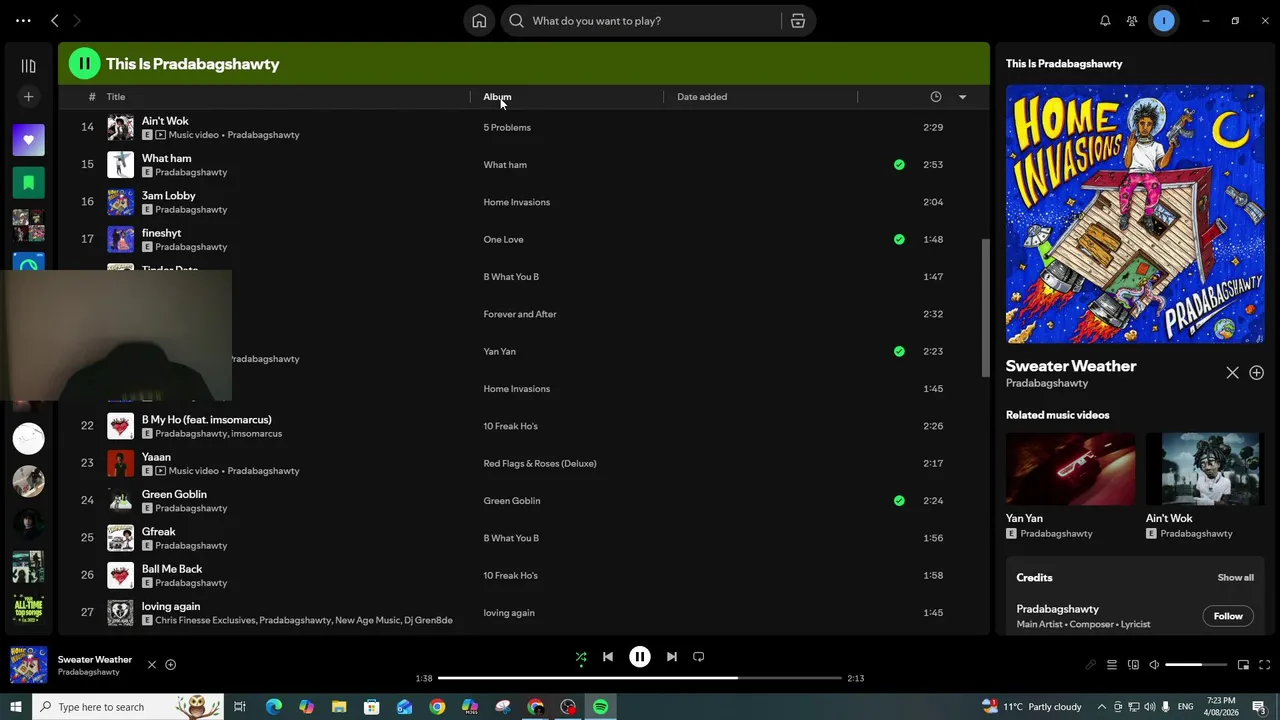Open the Red Flags & Roses (Deluxe) album
This screenshot has width=1280, height=720.
coord(540,464)
